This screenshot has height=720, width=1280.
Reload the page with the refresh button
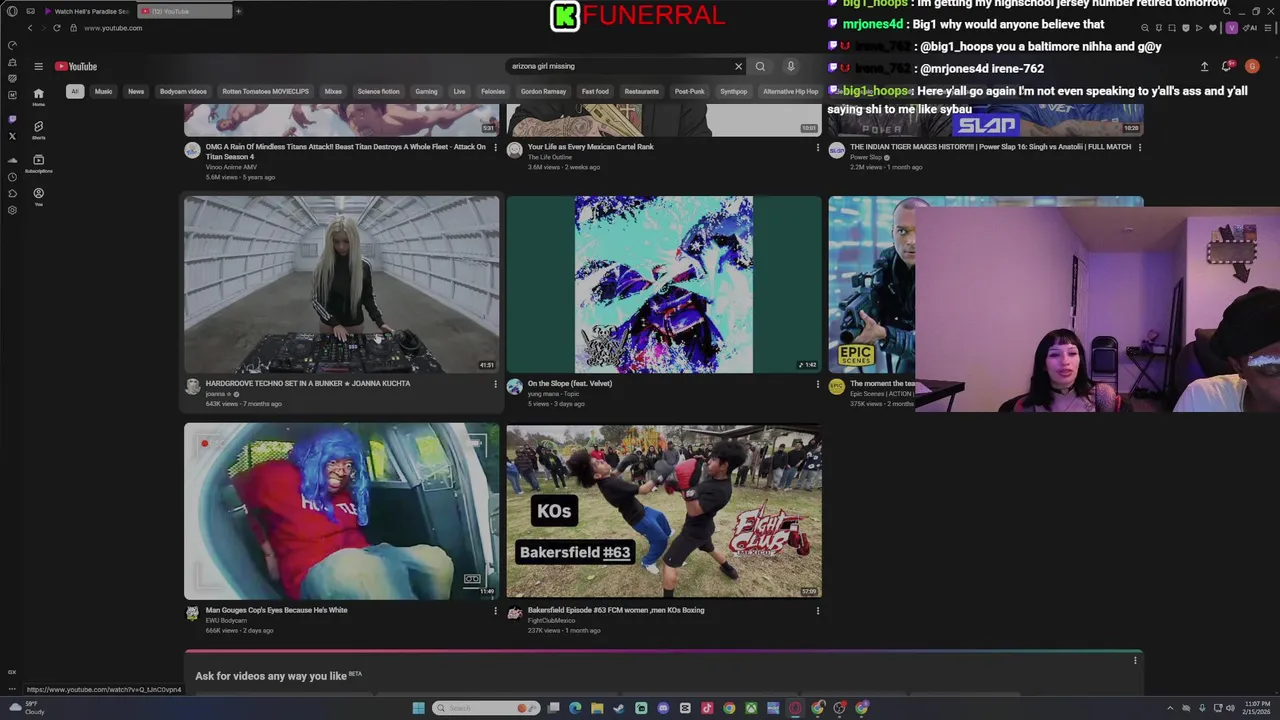pos(56,28)
